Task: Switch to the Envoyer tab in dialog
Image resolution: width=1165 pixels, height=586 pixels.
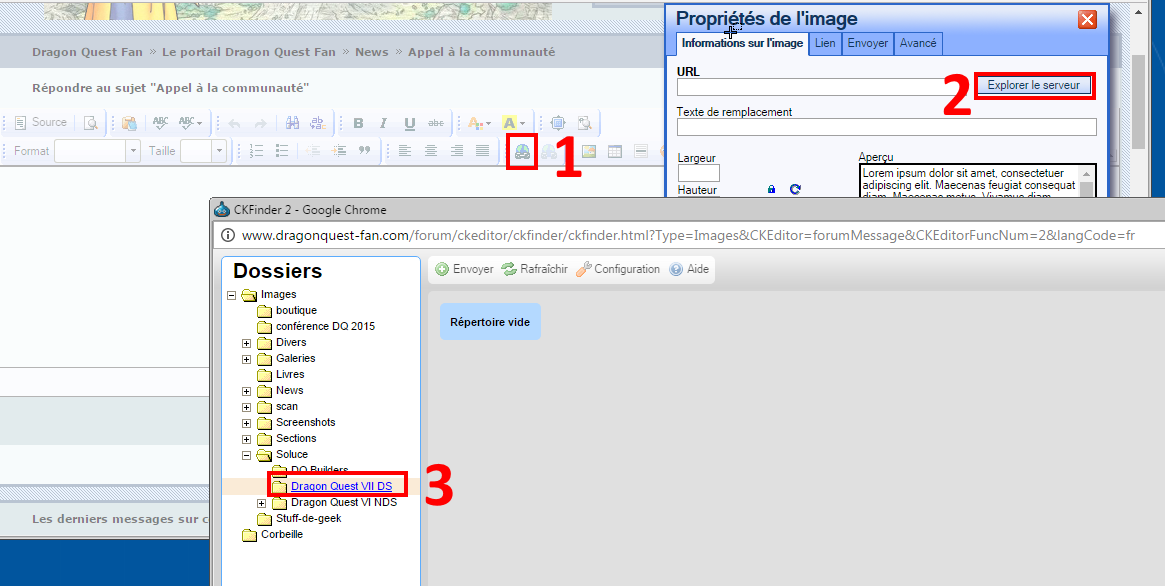Action: (x=867, y=43)
